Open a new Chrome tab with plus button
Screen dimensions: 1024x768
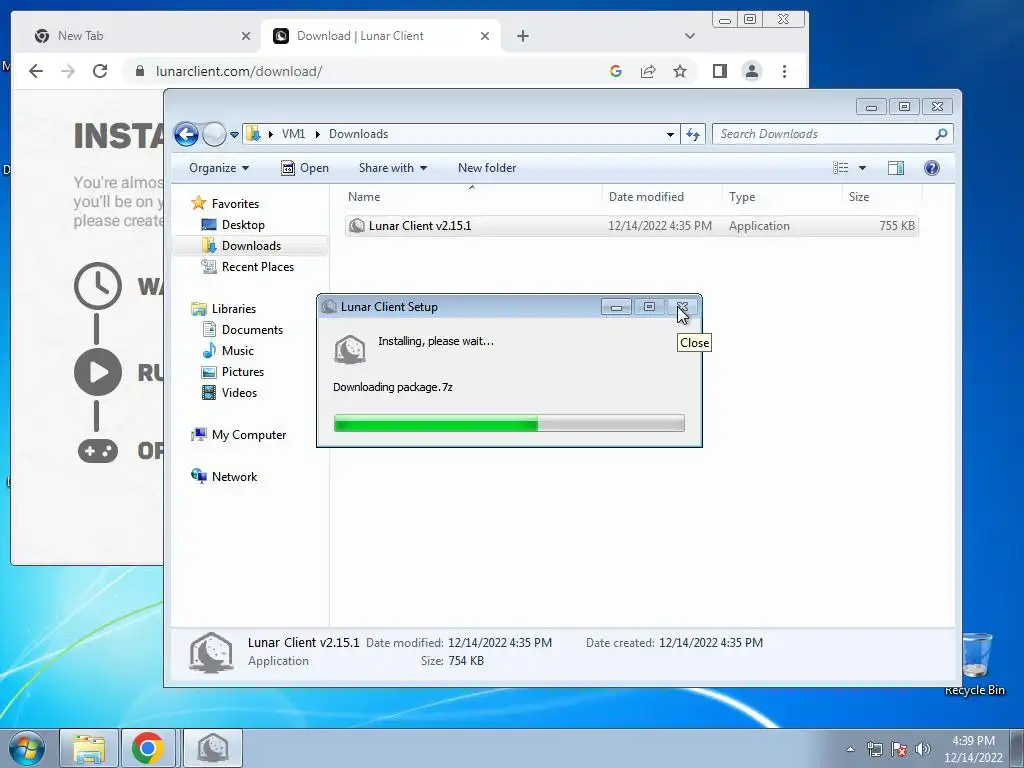point(522,37)
